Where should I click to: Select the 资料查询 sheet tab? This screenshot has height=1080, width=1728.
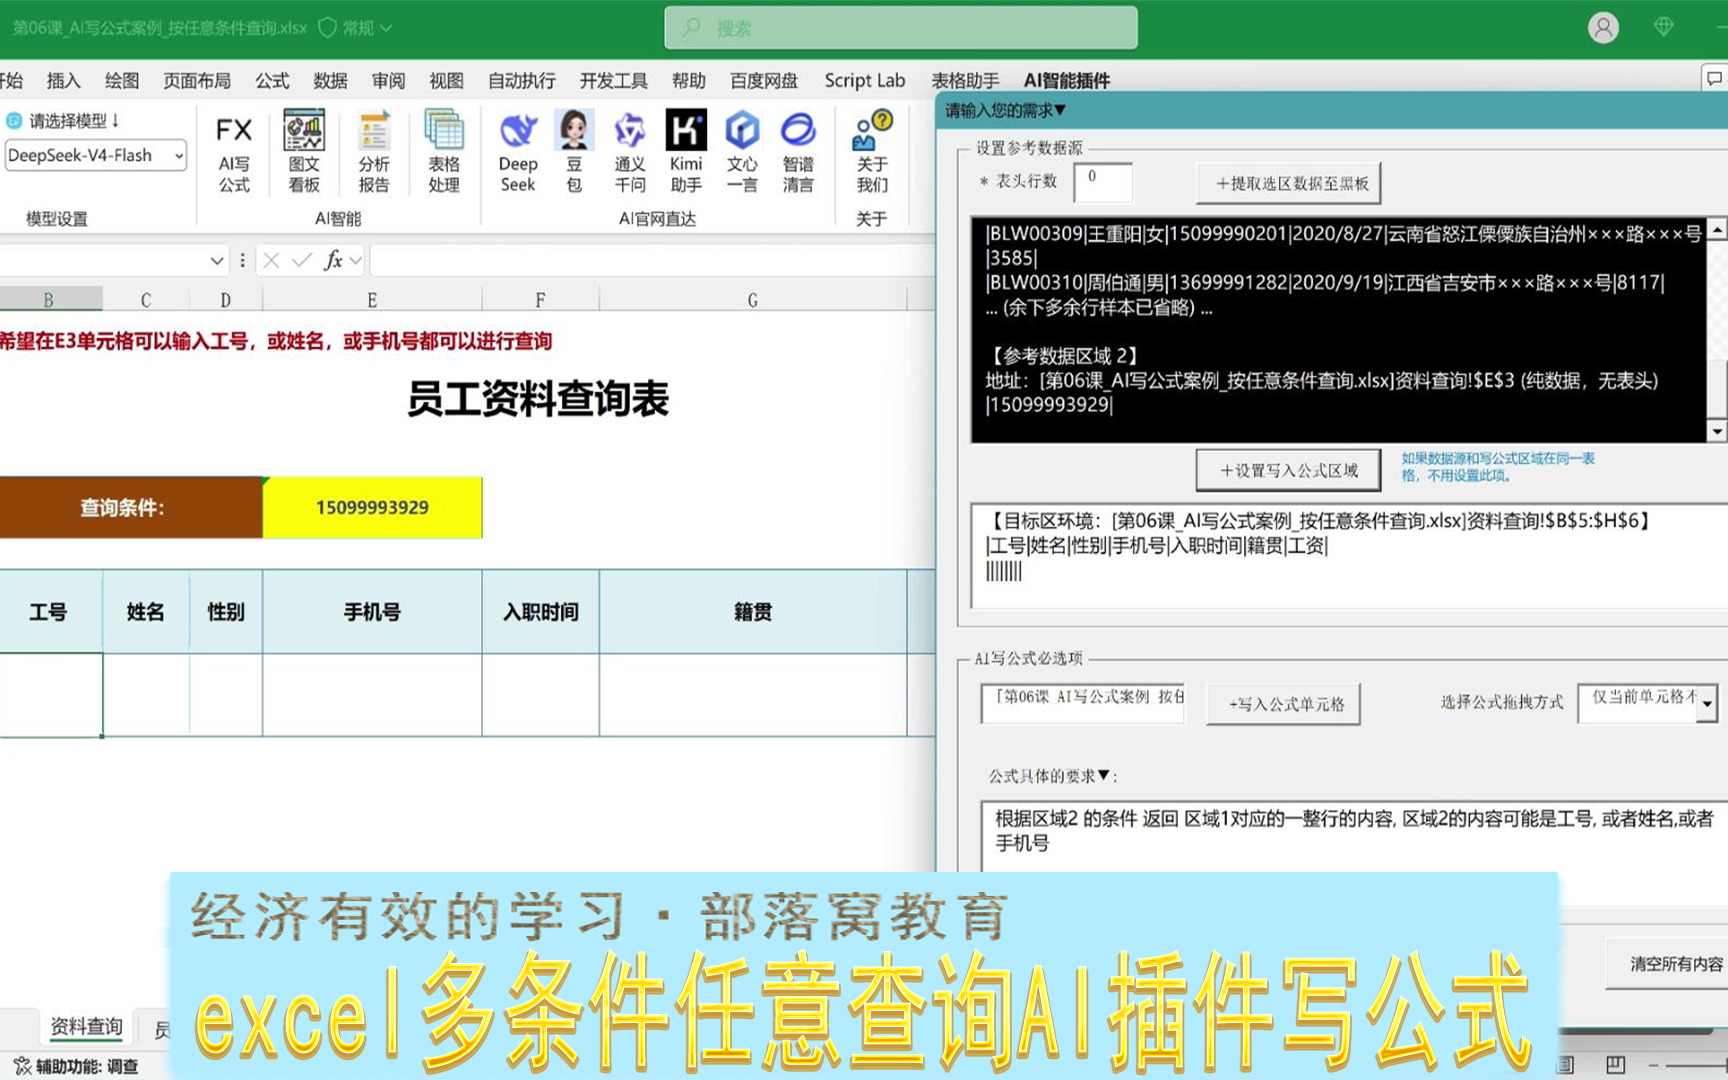(x=86, y=1027)
